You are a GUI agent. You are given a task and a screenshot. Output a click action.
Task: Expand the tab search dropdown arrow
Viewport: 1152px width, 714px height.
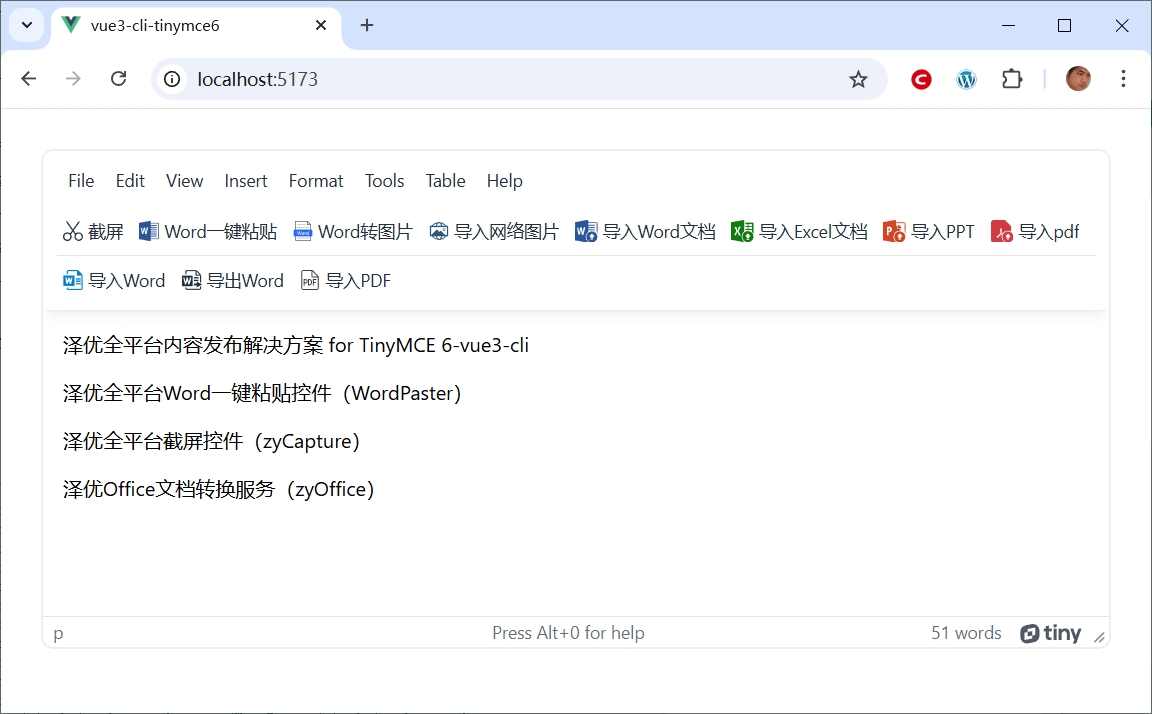tap(27, 25)
